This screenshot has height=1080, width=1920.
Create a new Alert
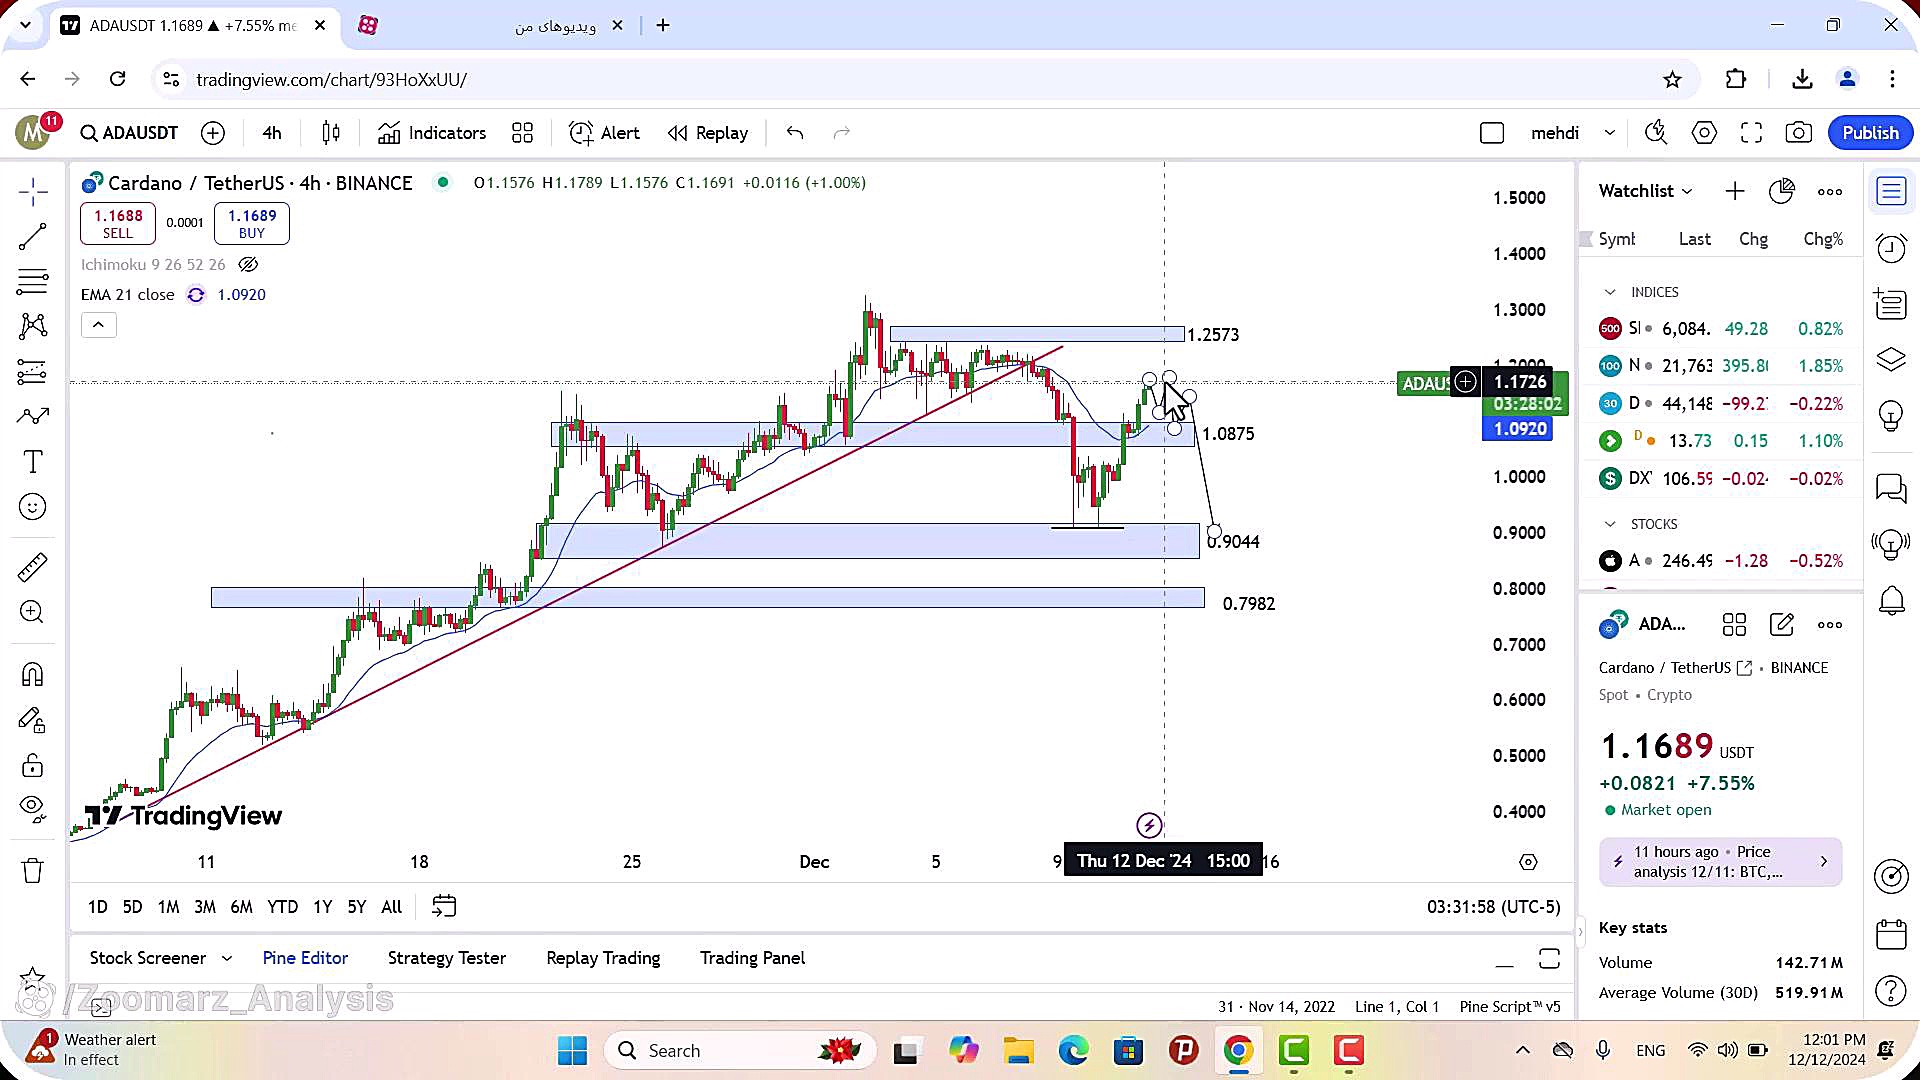pyautogui.click(x=604, y=133)
